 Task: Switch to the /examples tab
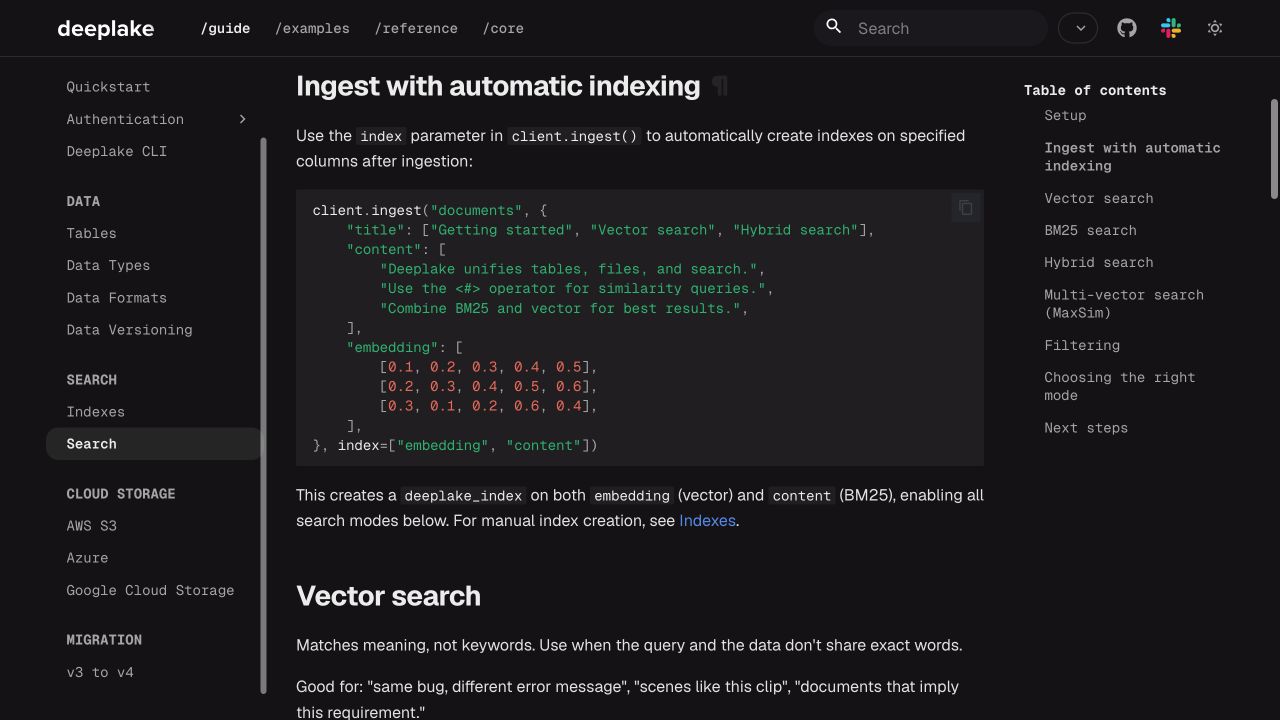tap(312, 28)
